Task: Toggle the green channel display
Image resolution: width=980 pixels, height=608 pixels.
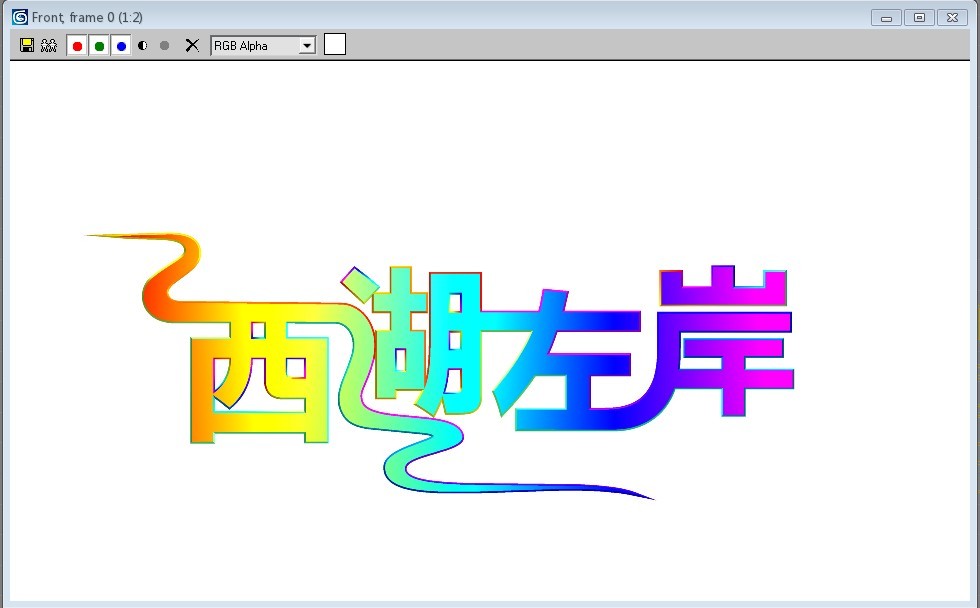Action: click(99, 45)
